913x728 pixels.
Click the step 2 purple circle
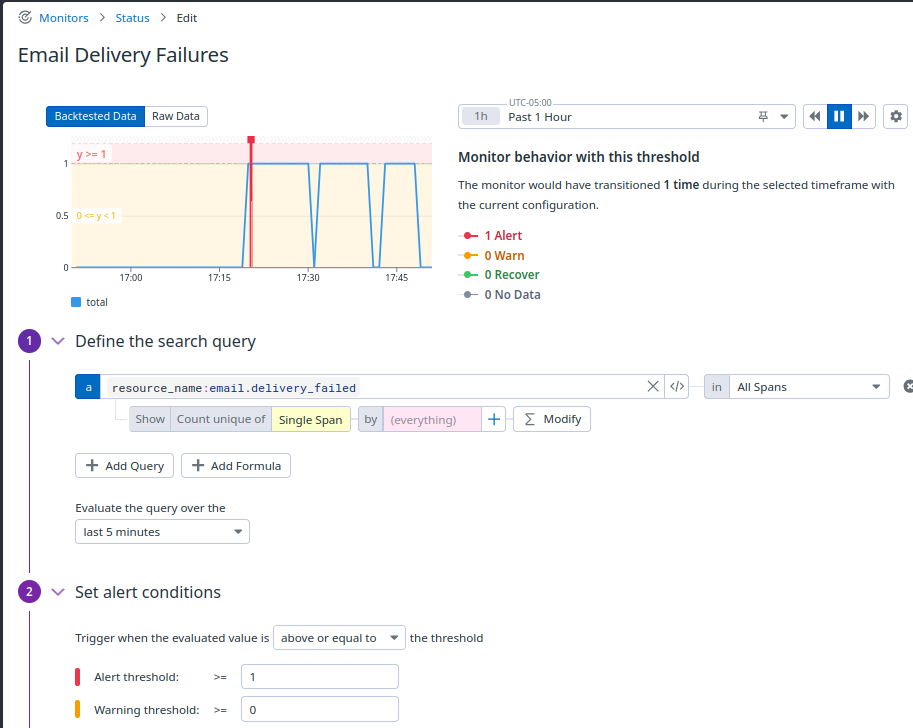[29, 592]
